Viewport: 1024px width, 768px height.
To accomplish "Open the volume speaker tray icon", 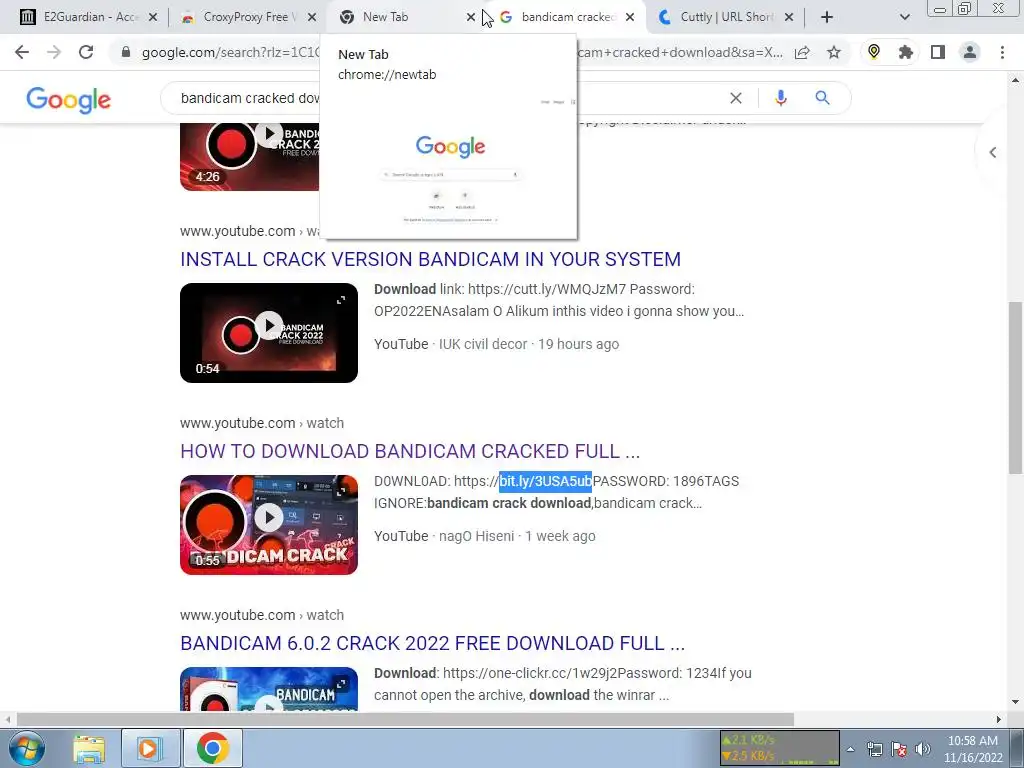I will 923,749.
